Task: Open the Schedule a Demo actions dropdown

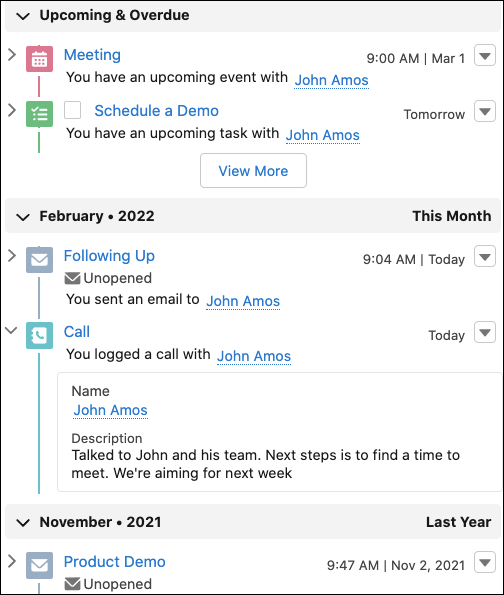Action: click(485, 111)
